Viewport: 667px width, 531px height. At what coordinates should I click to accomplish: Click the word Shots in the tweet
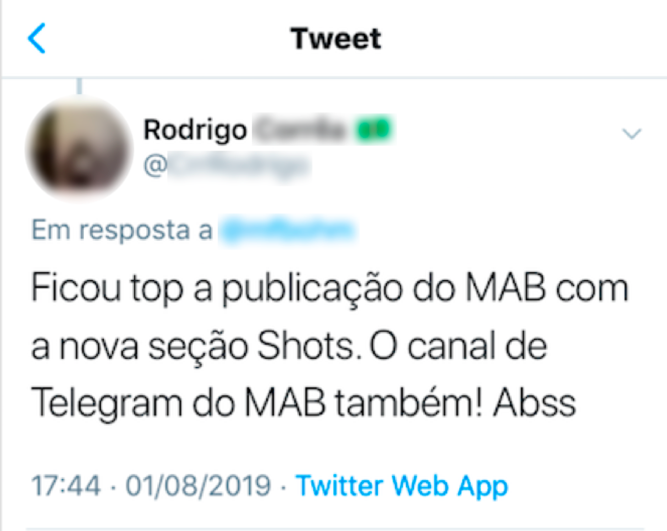[306, 346]
